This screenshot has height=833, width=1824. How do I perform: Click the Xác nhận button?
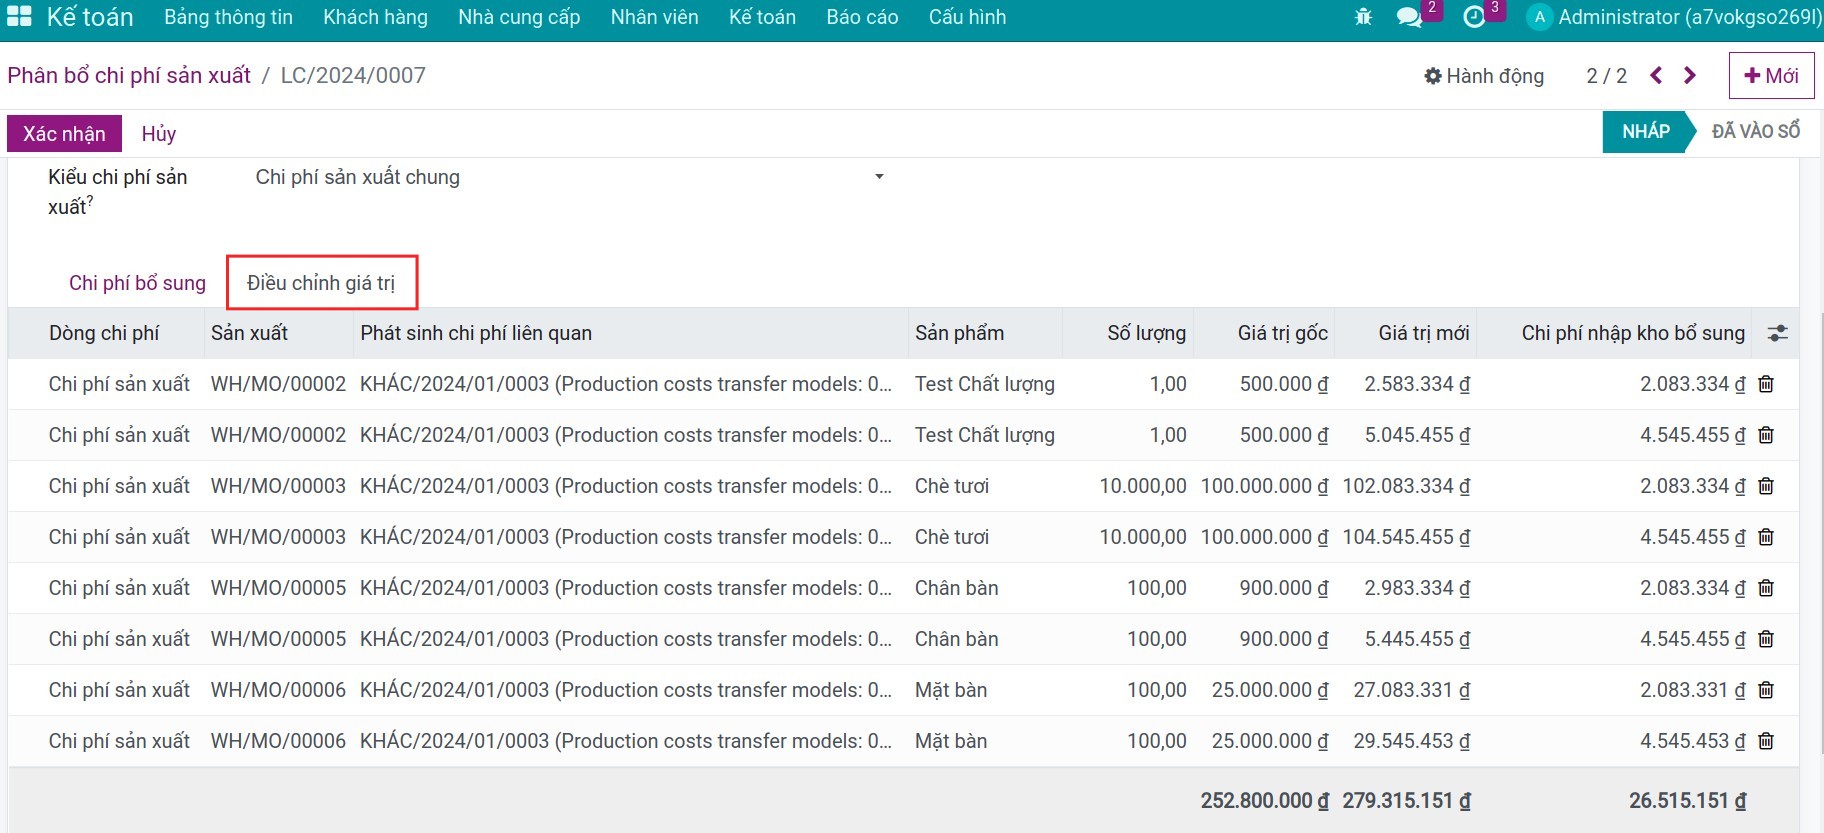64,134
